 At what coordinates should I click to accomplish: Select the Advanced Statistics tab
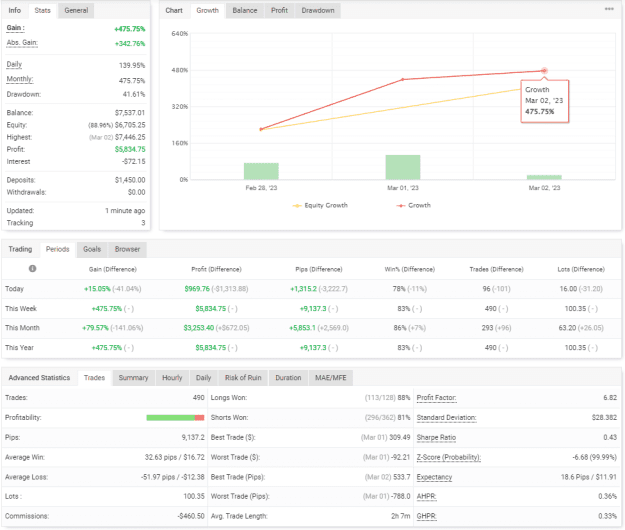pyautogui.click(x=39, y=377)
